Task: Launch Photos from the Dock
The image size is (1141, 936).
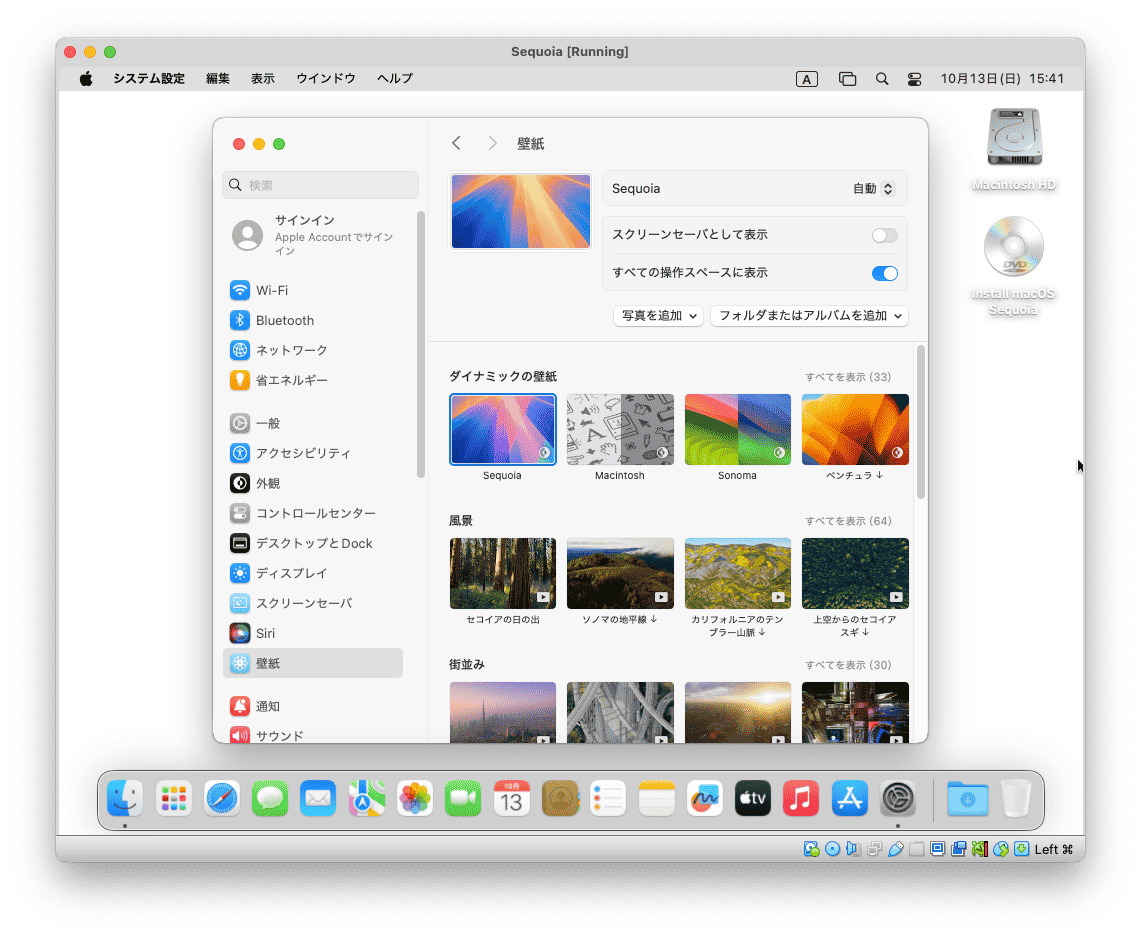Action: point(415,798)
